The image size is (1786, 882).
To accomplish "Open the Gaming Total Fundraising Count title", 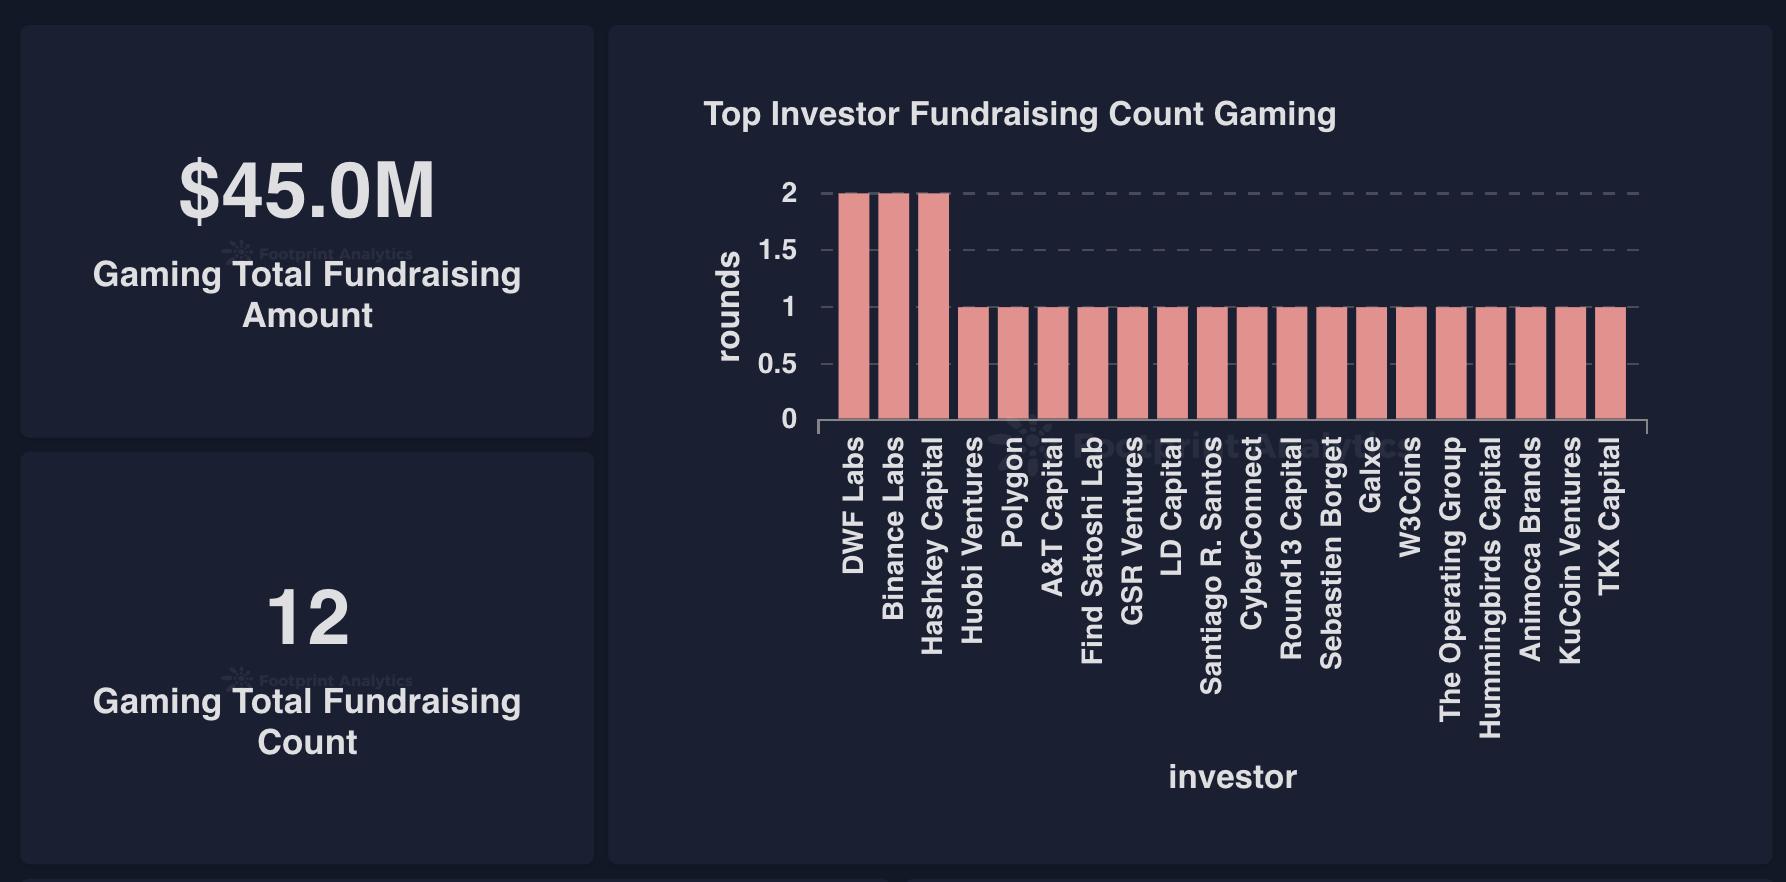I will (x=307, y=721).
